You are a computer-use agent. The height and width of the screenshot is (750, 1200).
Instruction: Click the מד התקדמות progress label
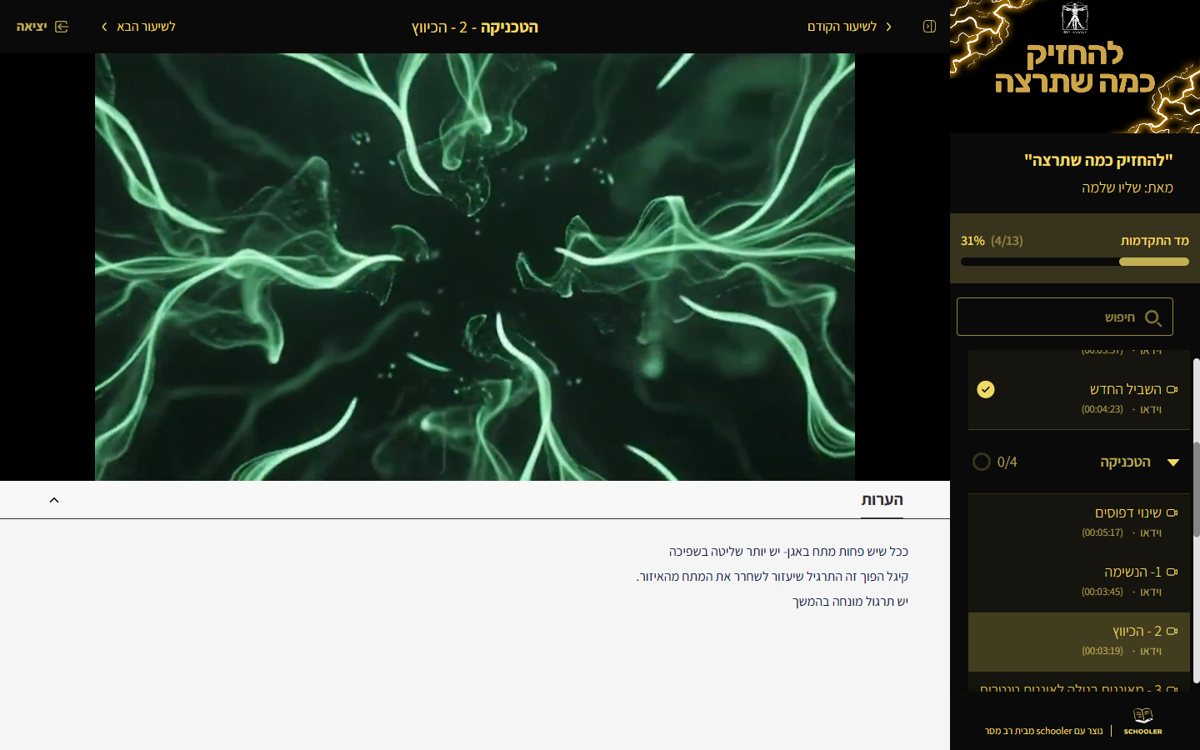click(x=1154, y=241)
